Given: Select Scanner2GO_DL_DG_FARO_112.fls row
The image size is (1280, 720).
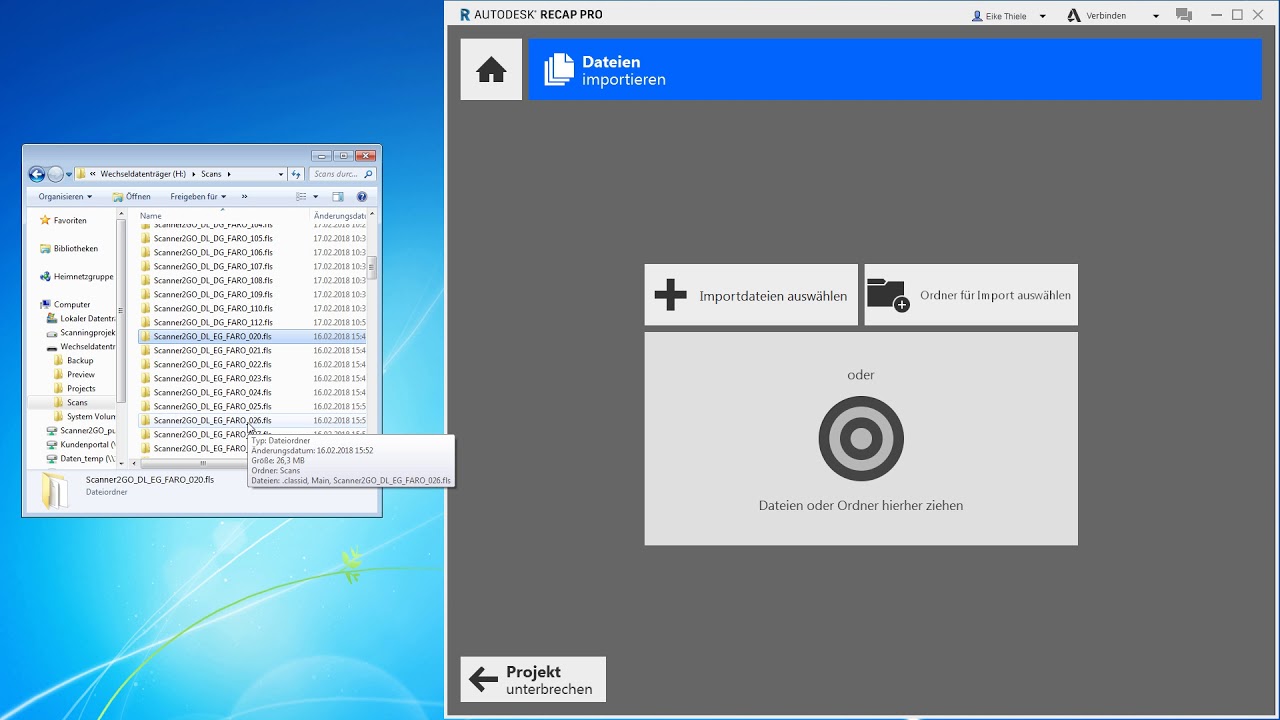Looking at the screenshot, I should coord(253,323).
